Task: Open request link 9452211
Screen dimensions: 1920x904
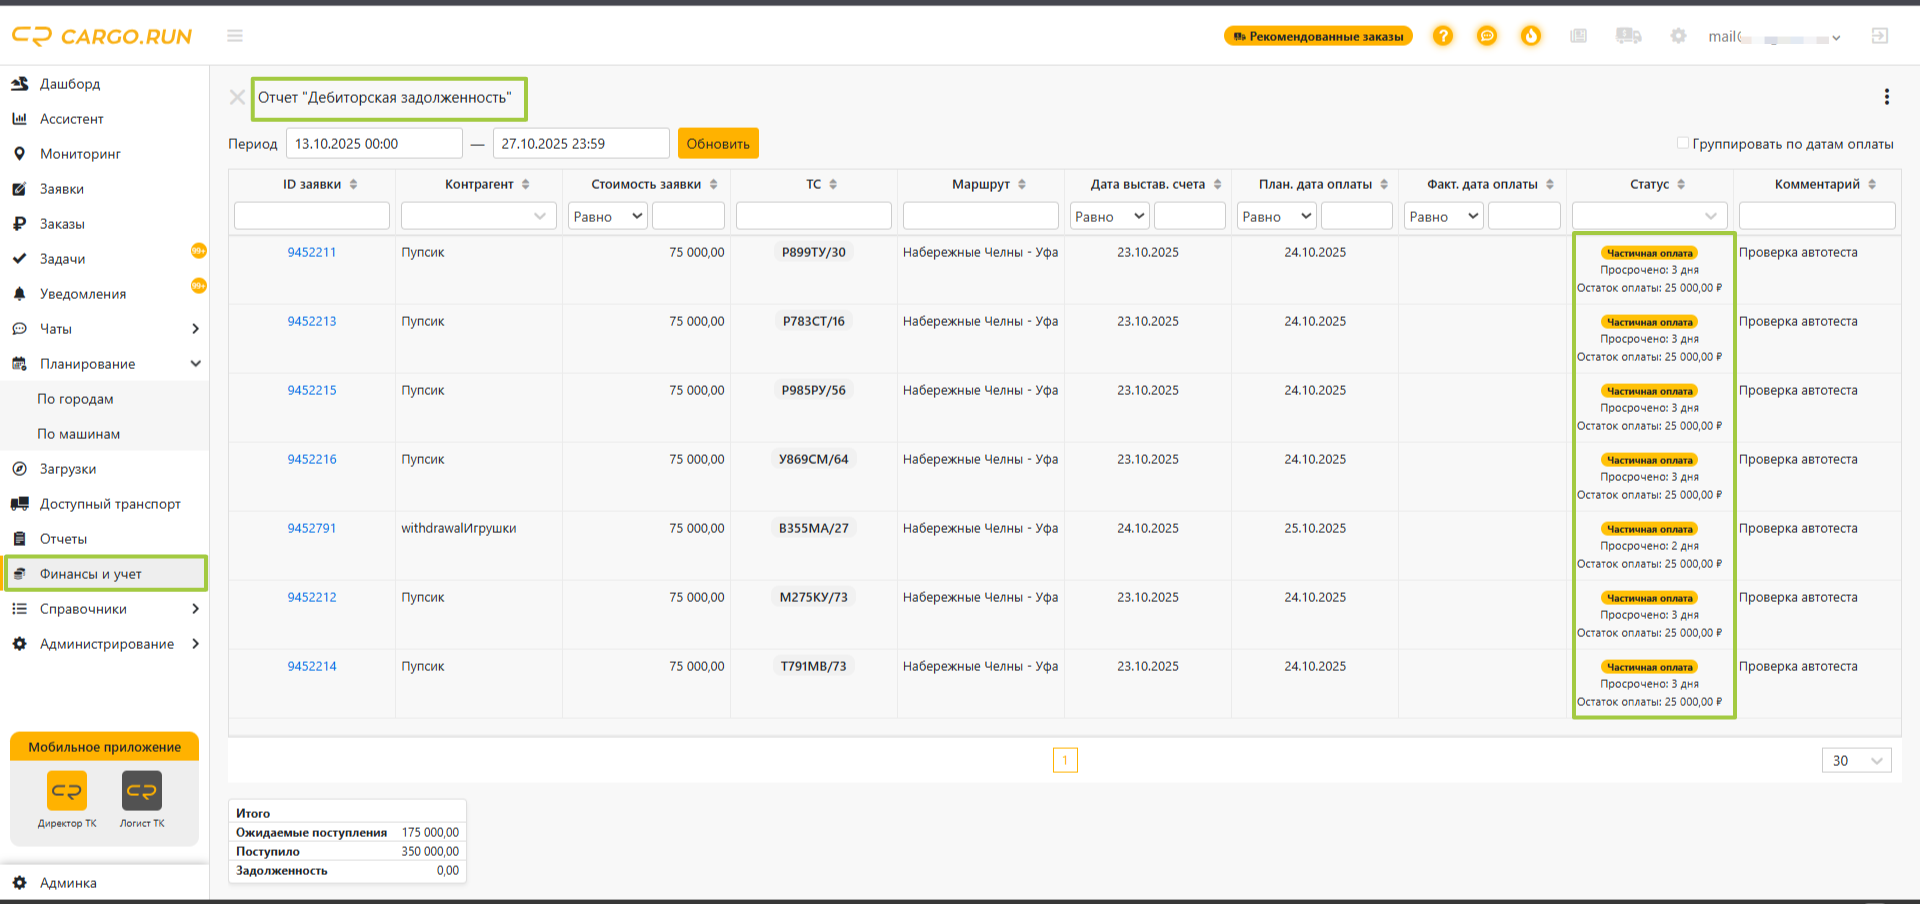Action: (312, 252)
